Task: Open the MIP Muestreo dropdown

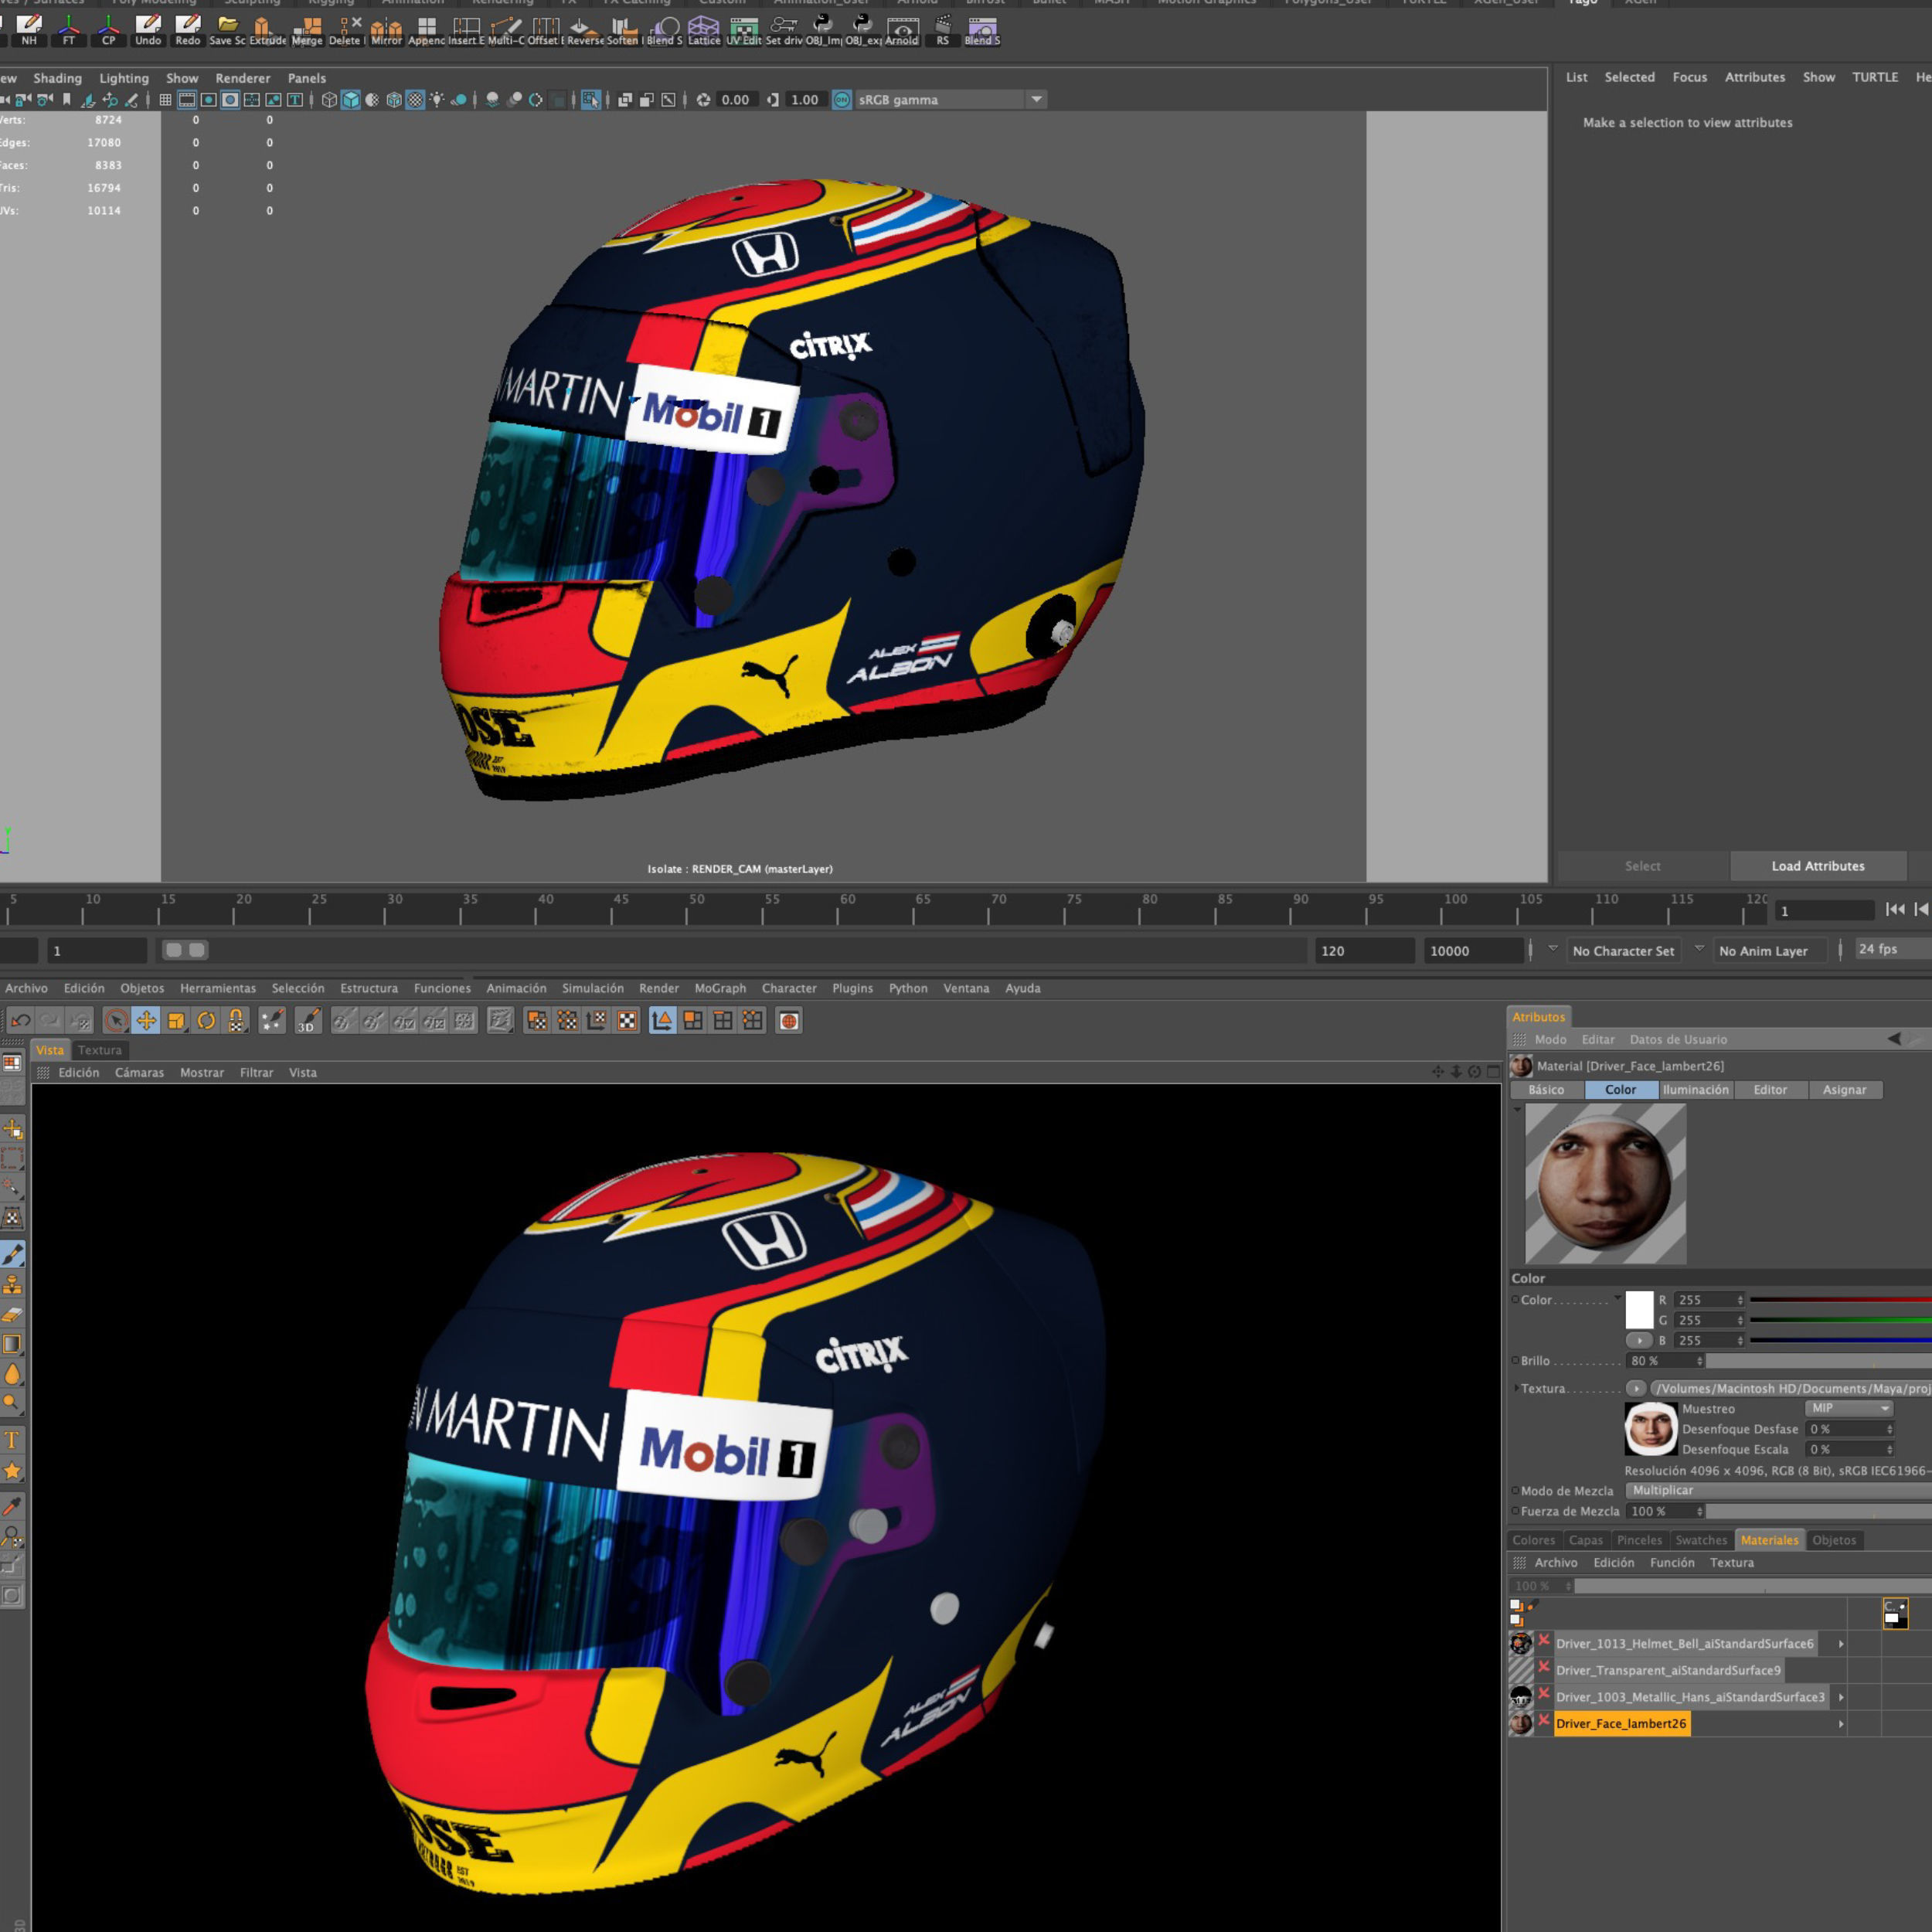Action: tap(1849, 1408)
